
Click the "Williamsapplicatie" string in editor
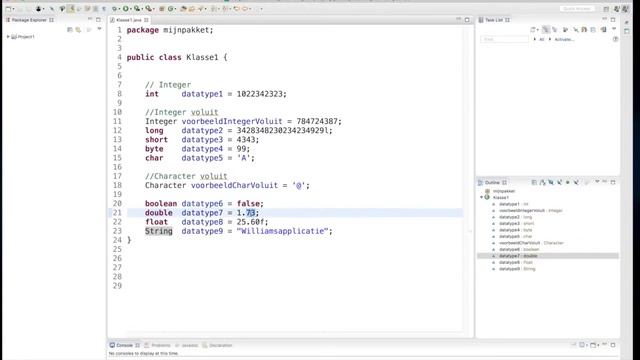[282, 231]
